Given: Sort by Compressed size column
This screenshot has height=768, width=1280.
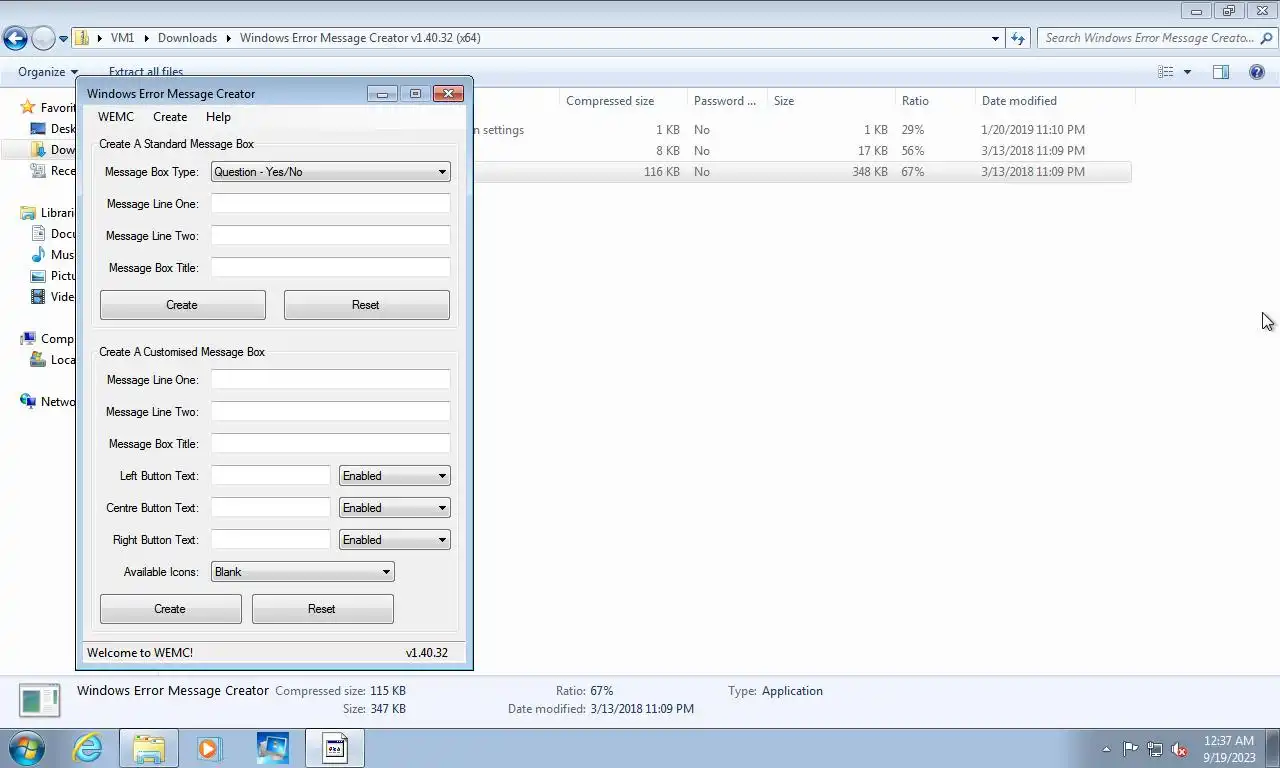Looking at the screenshot, I should tap(623, 101).
